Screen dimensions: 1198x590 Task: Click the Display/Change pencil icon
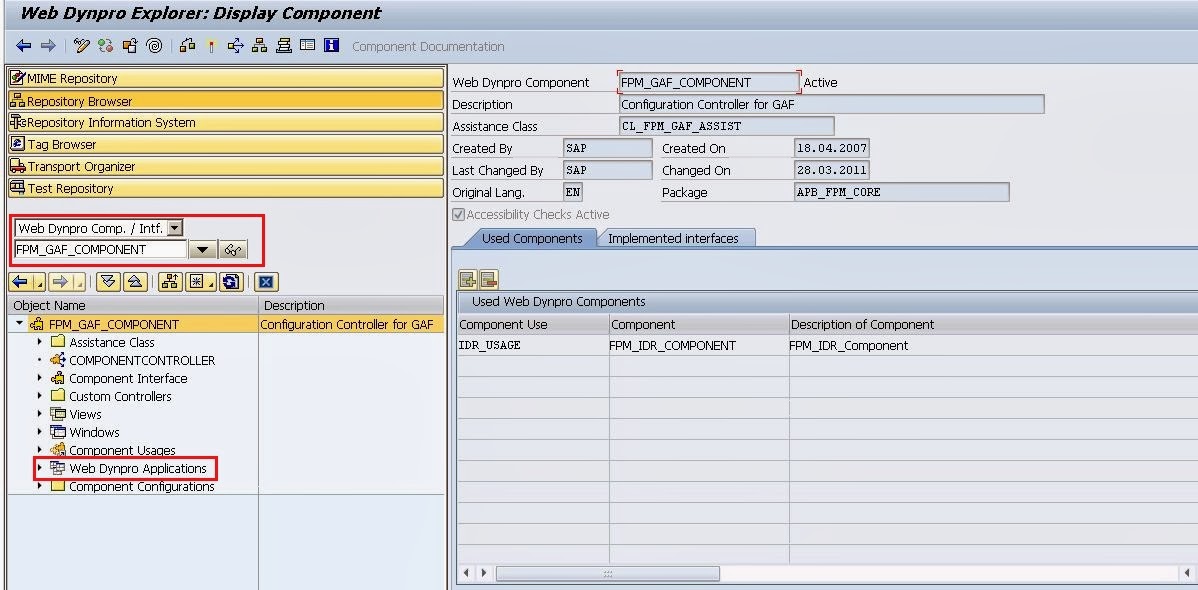click(x=81, y=46)
